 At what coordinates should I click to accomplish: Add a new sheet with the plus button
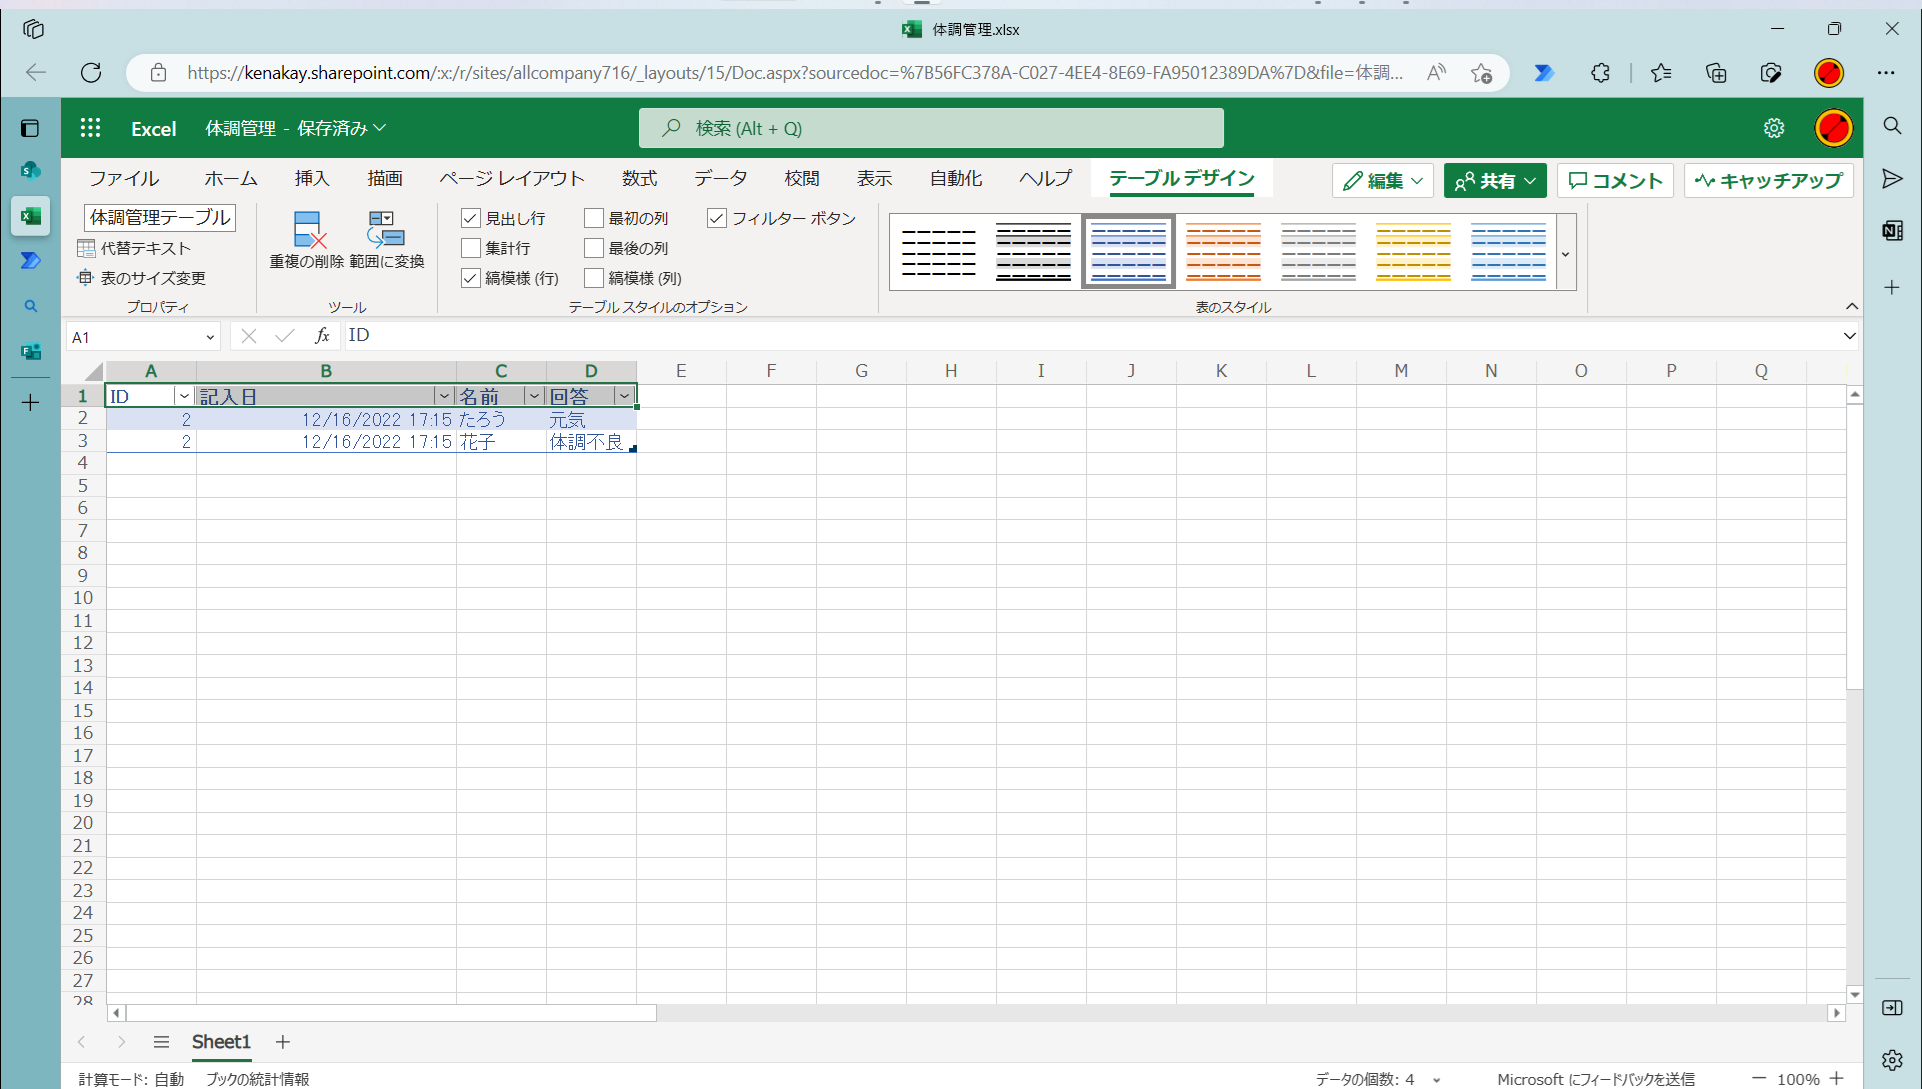[282, 1042]
